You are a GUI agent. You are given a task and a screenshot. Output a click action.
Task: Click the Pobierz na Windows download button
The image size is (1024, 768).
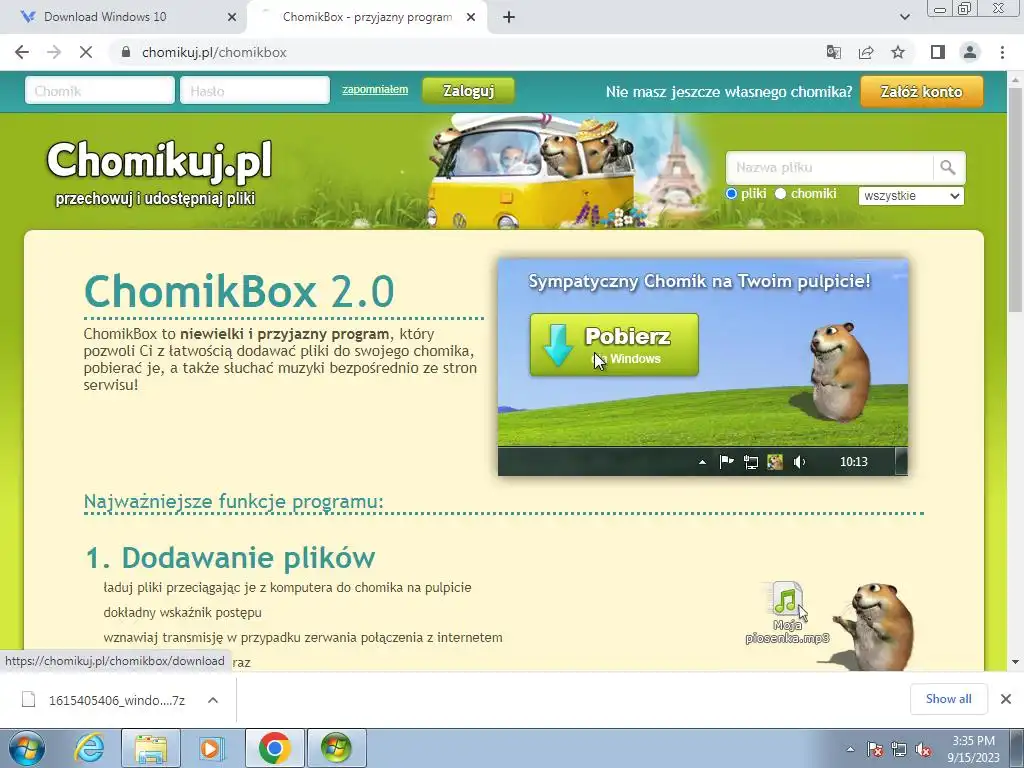(x=614, y=345)
